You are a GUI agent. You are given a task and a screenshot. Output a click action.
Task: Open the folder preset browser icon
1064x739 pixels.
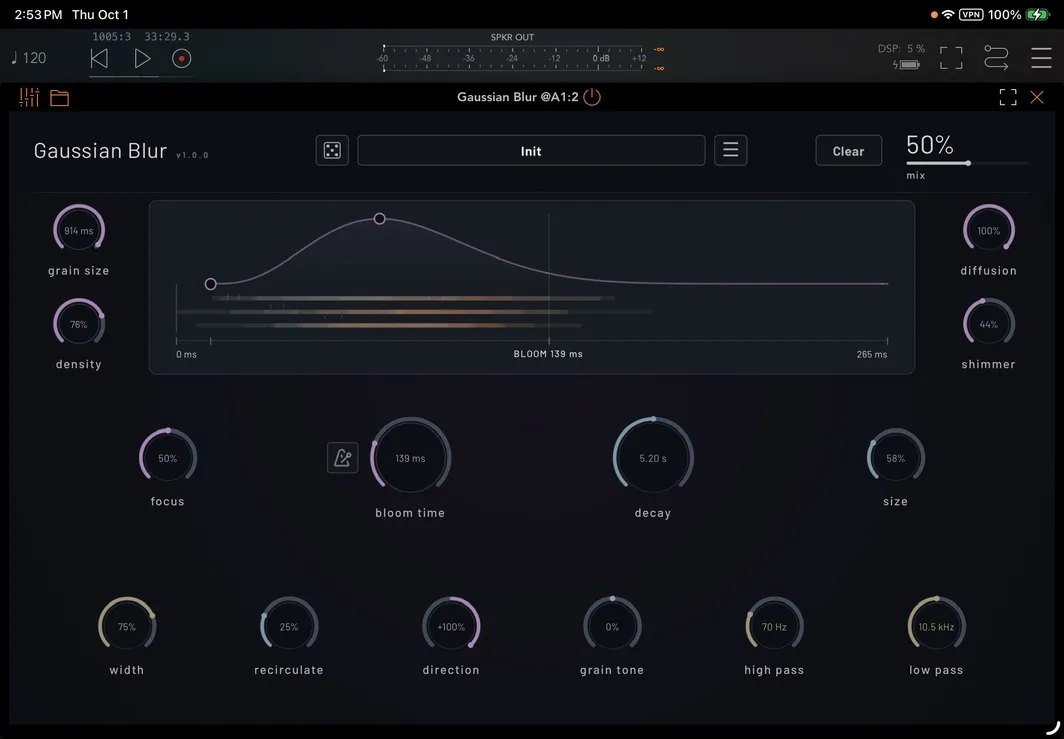[60, 98]
